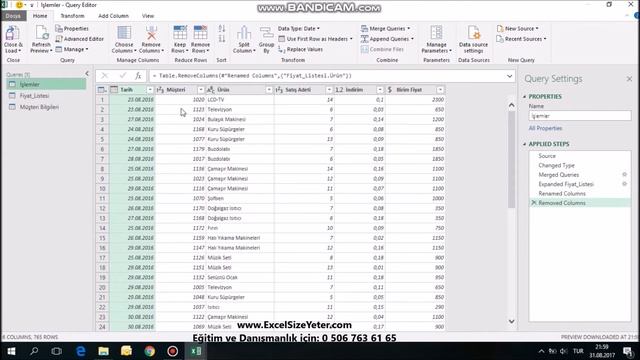
Task: Click the Choose Columns icon
Action: [x=124, y=33]
